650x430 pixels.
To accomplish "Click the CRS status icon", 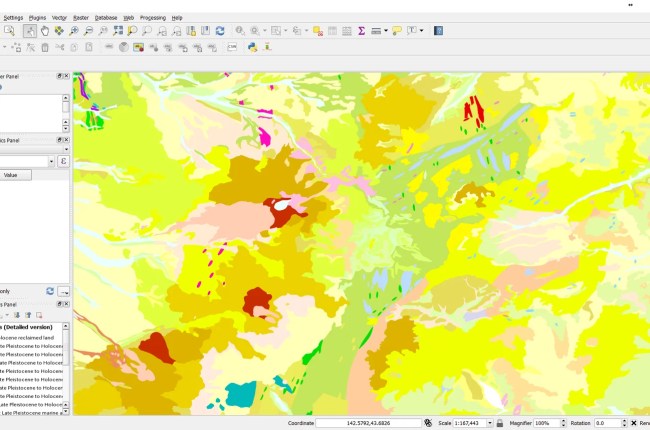I will tap(428, 423).
